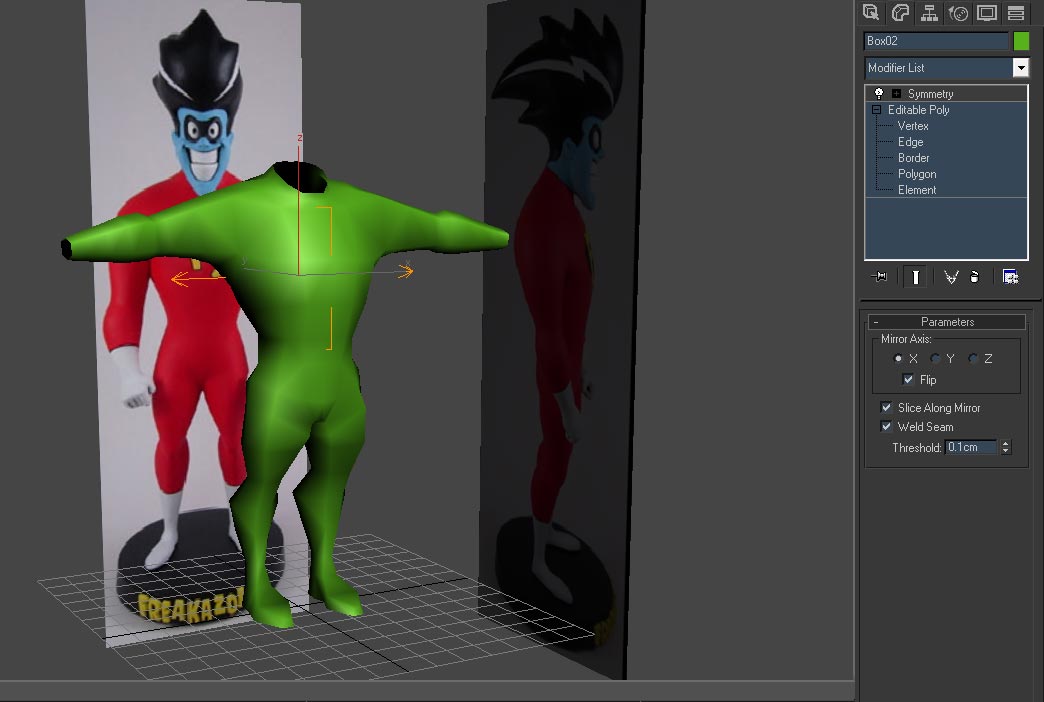Screen dimensions: 1044x702
Task: Decrease Threshold with spinner down arrow
Action: 1005,451
